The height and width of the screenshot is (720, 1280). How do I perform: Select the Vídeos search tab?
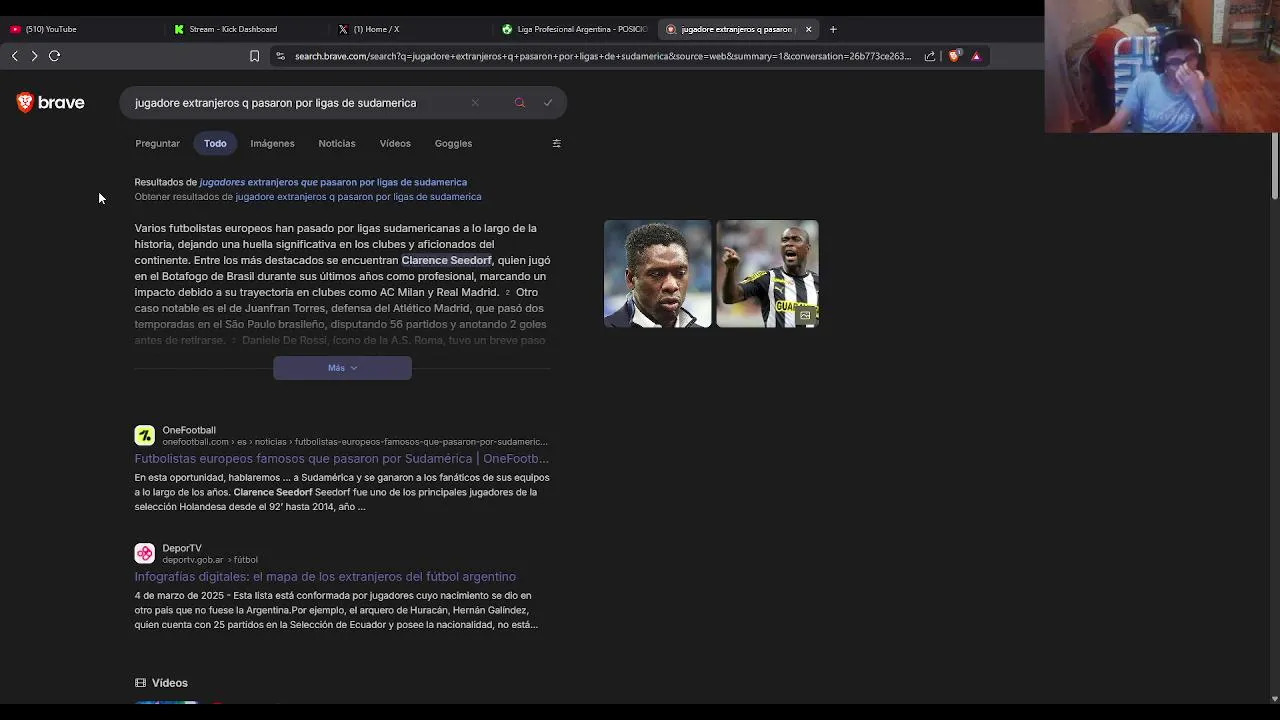395,143
